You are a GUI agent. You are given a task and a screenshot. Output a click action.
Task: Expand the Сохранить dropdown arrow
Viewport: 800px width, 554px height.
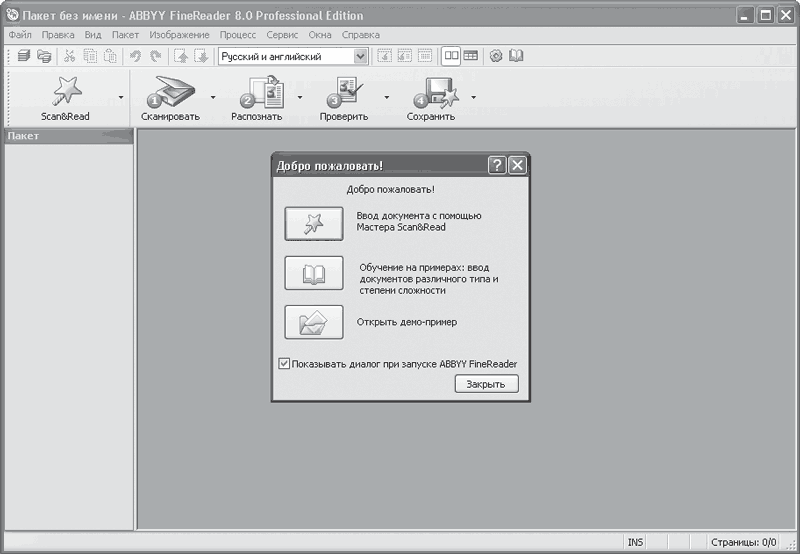pyautogui.click(x=473, y=97)
